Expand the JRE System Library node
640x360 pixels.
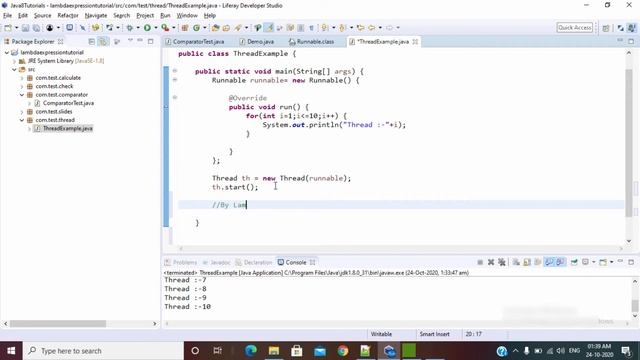[x=14, y=61]
